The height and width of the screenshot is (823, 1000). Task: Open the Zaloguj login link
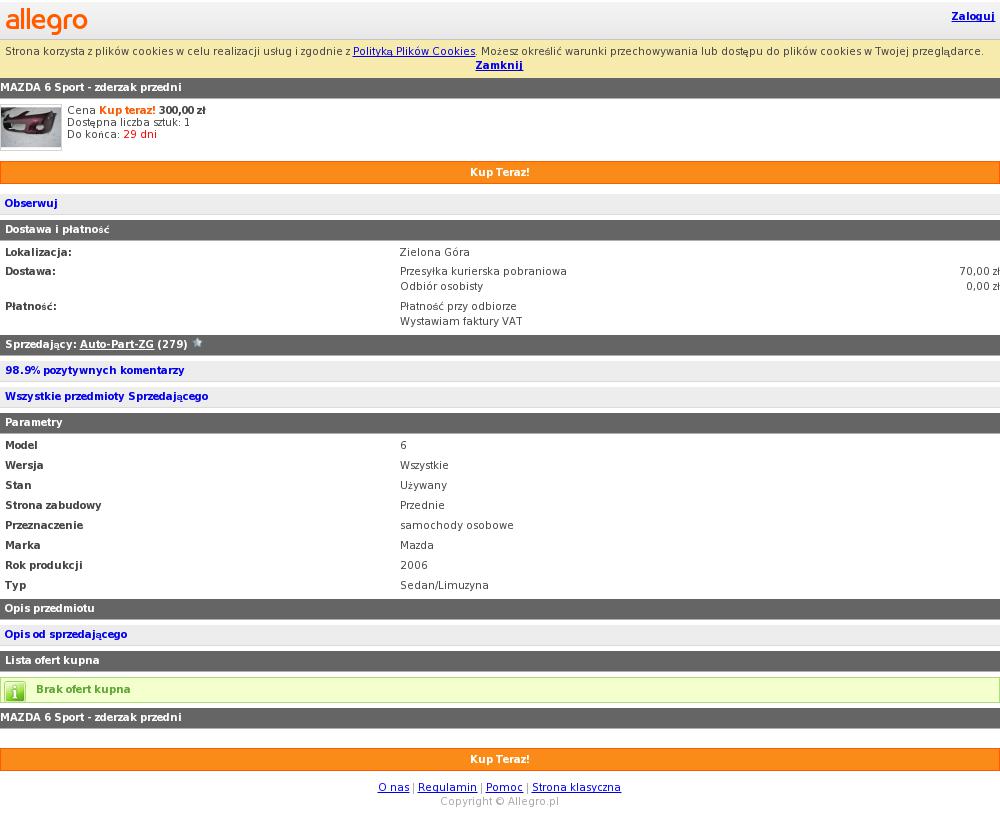(x=972, y=16)
